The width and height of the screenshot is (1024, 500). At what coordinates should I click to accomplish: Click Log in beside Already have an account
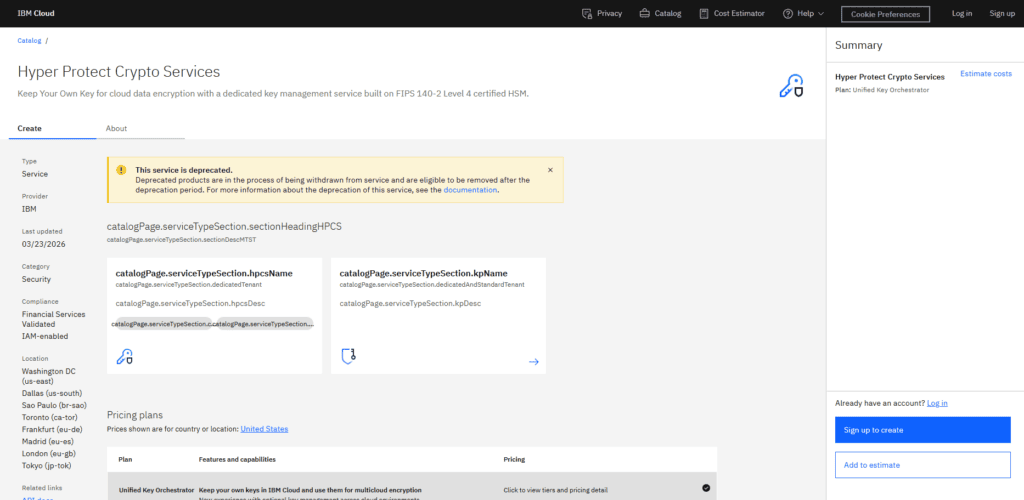point(937,403)
